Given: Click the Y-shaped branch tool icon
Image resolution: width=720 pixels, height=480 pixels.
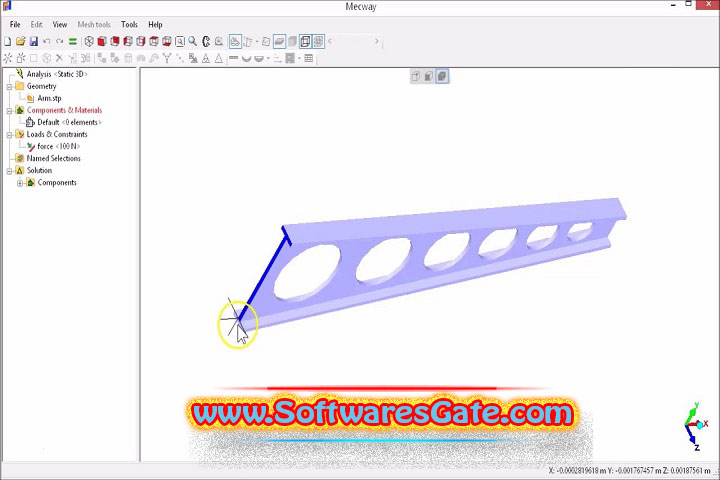Looking at the screenshot, I should [167, 58].
